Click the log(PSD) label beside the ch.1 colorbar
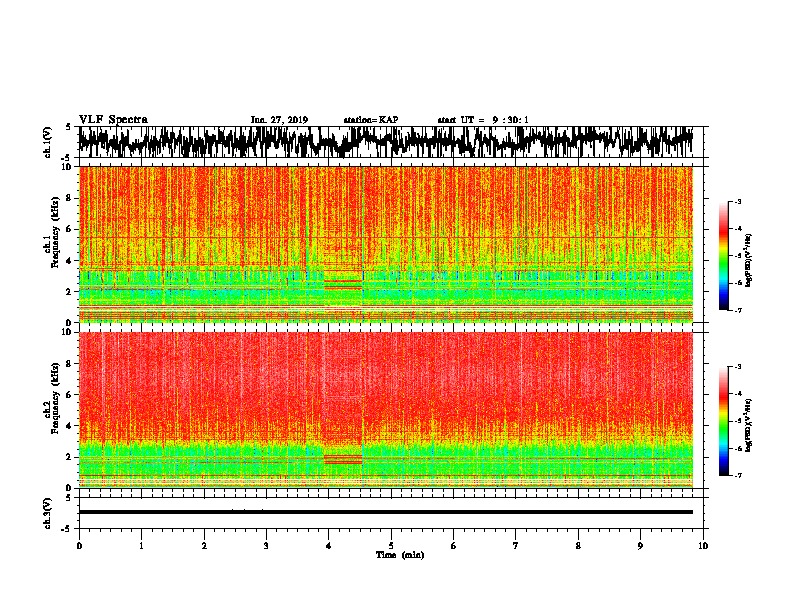This screenshot has width=792, height=612. (x=749, y=261)
